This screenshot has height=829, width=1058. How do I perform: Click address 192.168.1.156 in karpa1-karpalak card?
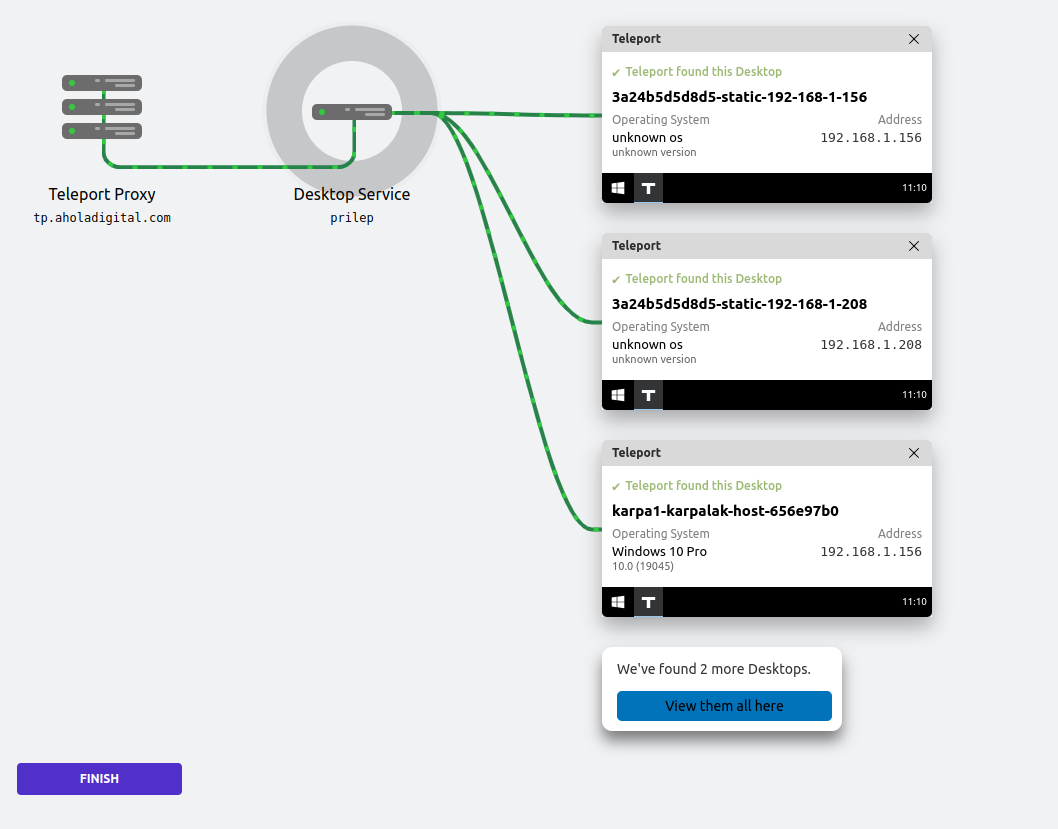point(870,552)
